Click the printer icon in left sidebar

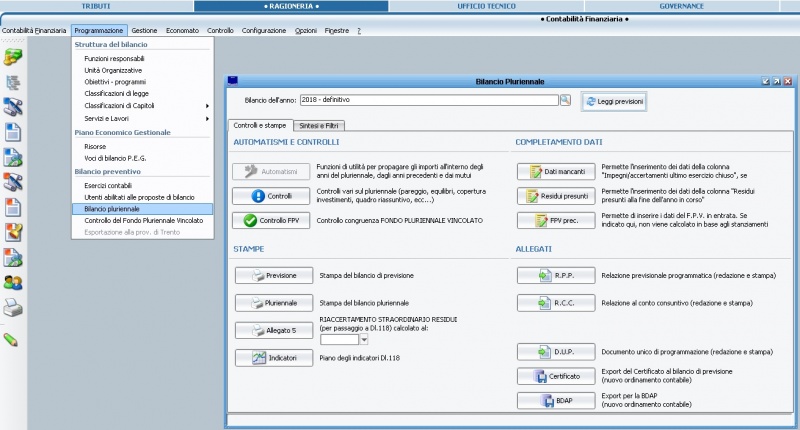tap(13, 309)
